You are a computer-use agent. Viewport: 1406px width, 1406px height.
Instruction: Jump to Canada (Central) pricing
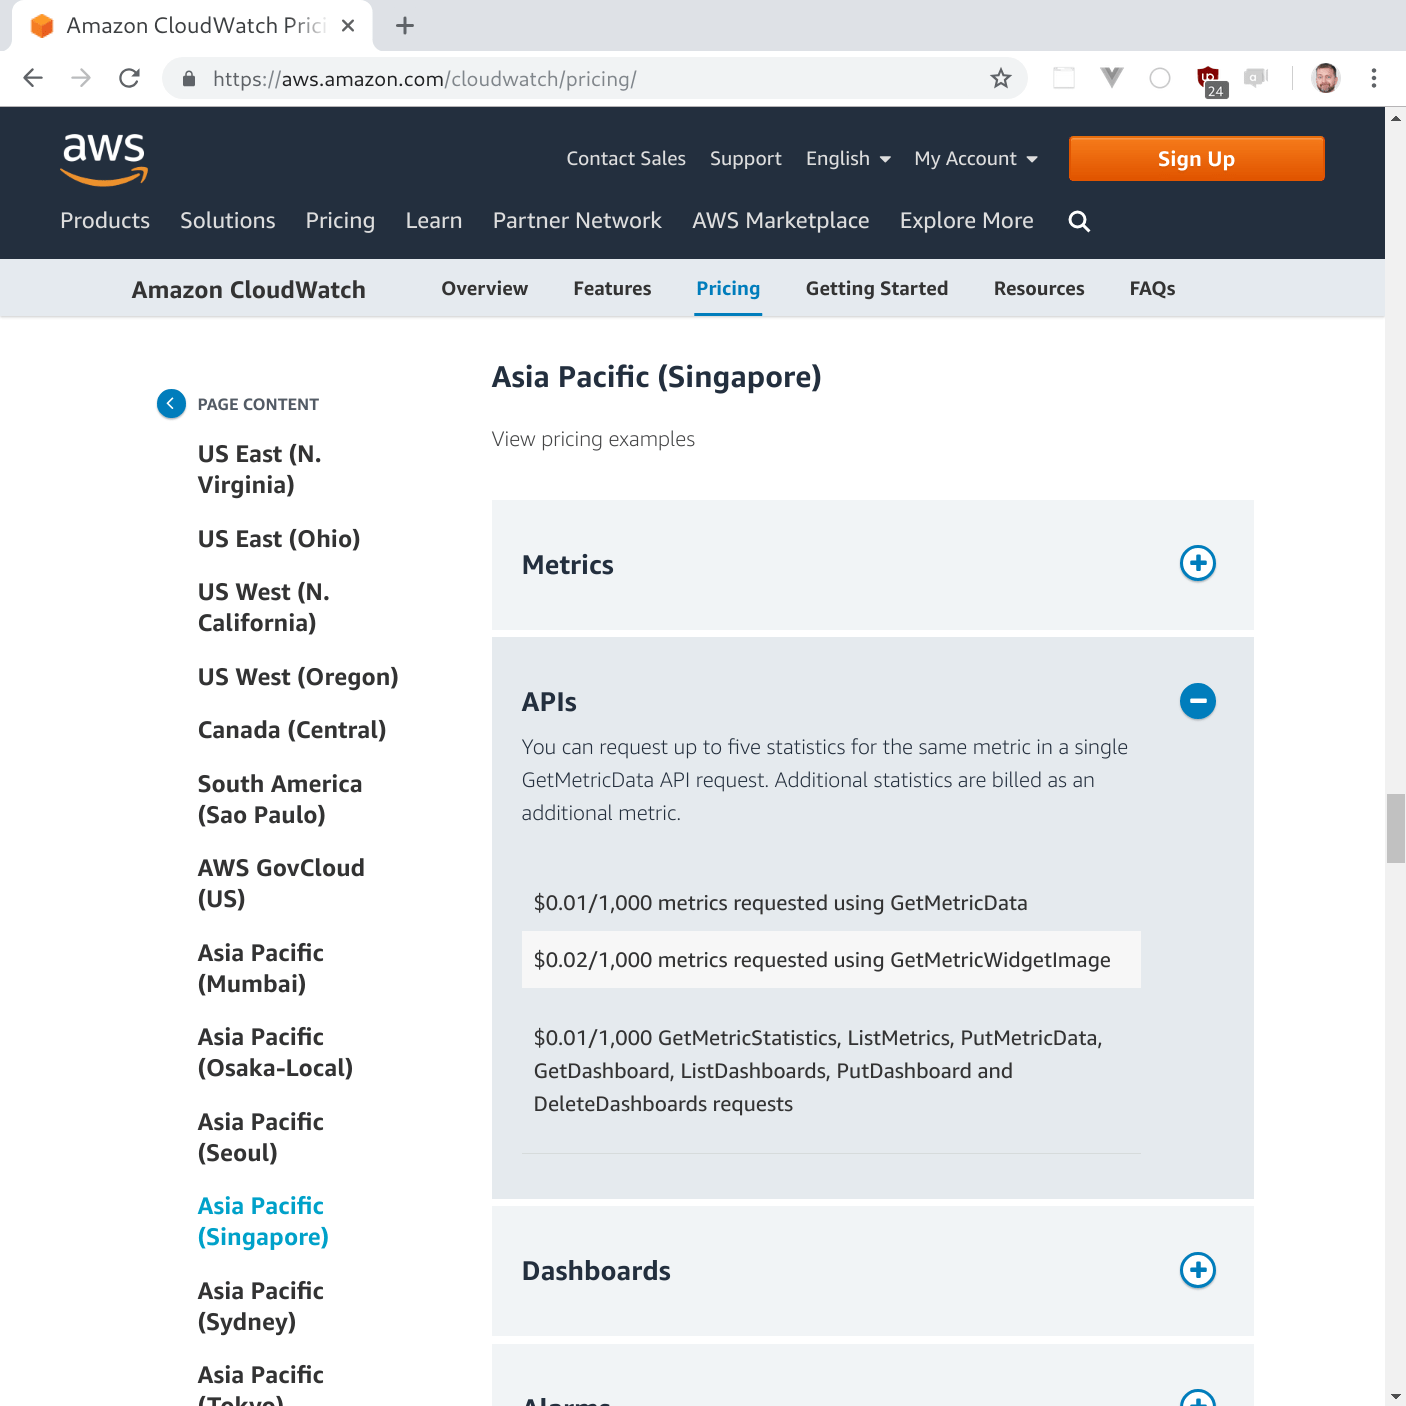pyautogui.click(x=292, y=730)
